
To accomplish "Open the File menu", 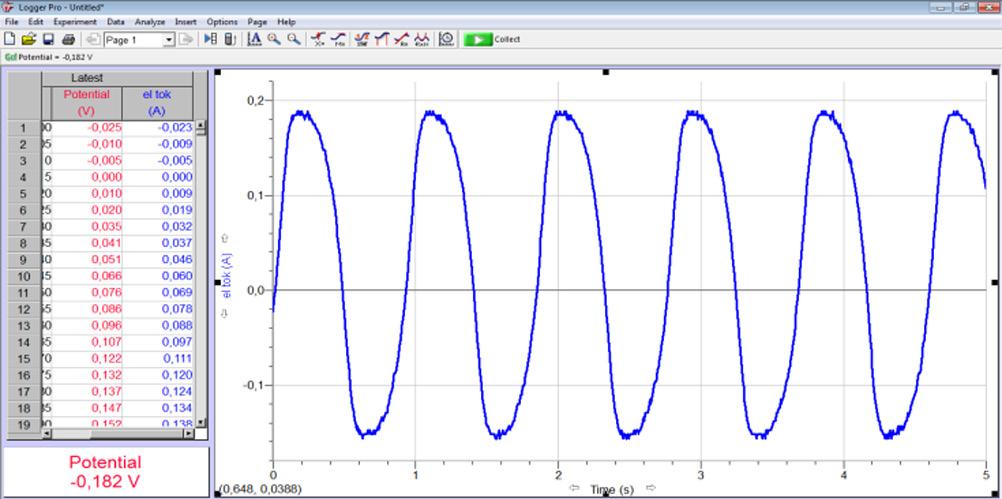I will [12, 21].
